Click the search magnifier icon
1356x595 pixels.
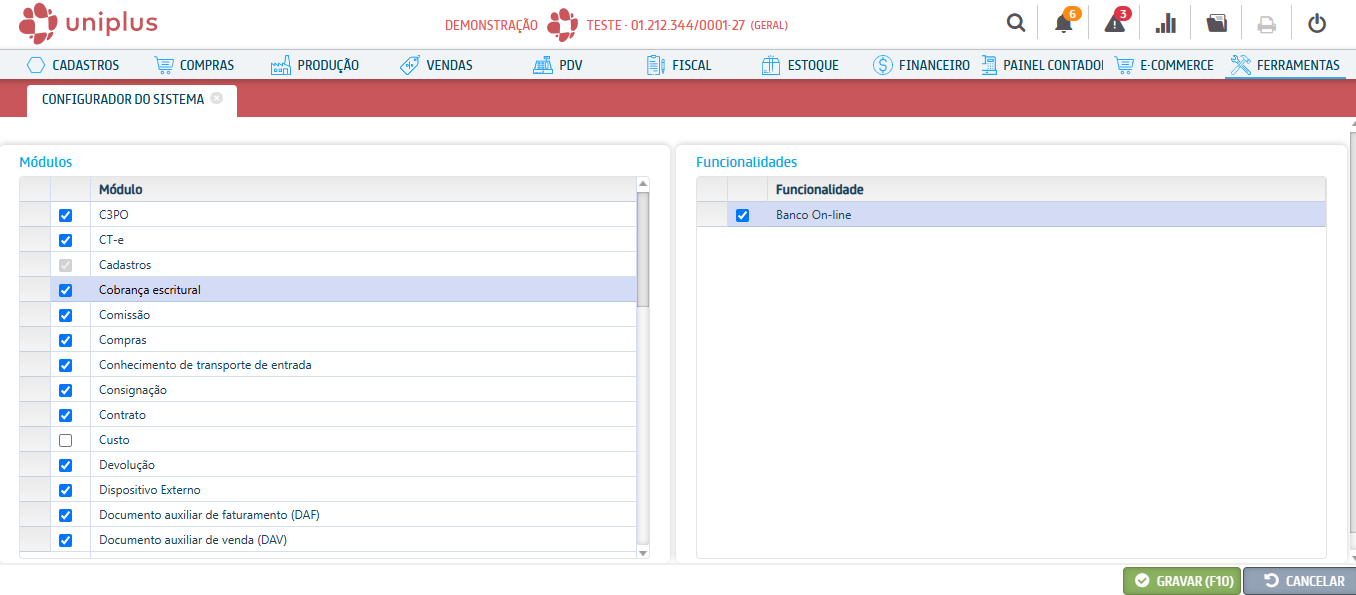point(1015,23)
